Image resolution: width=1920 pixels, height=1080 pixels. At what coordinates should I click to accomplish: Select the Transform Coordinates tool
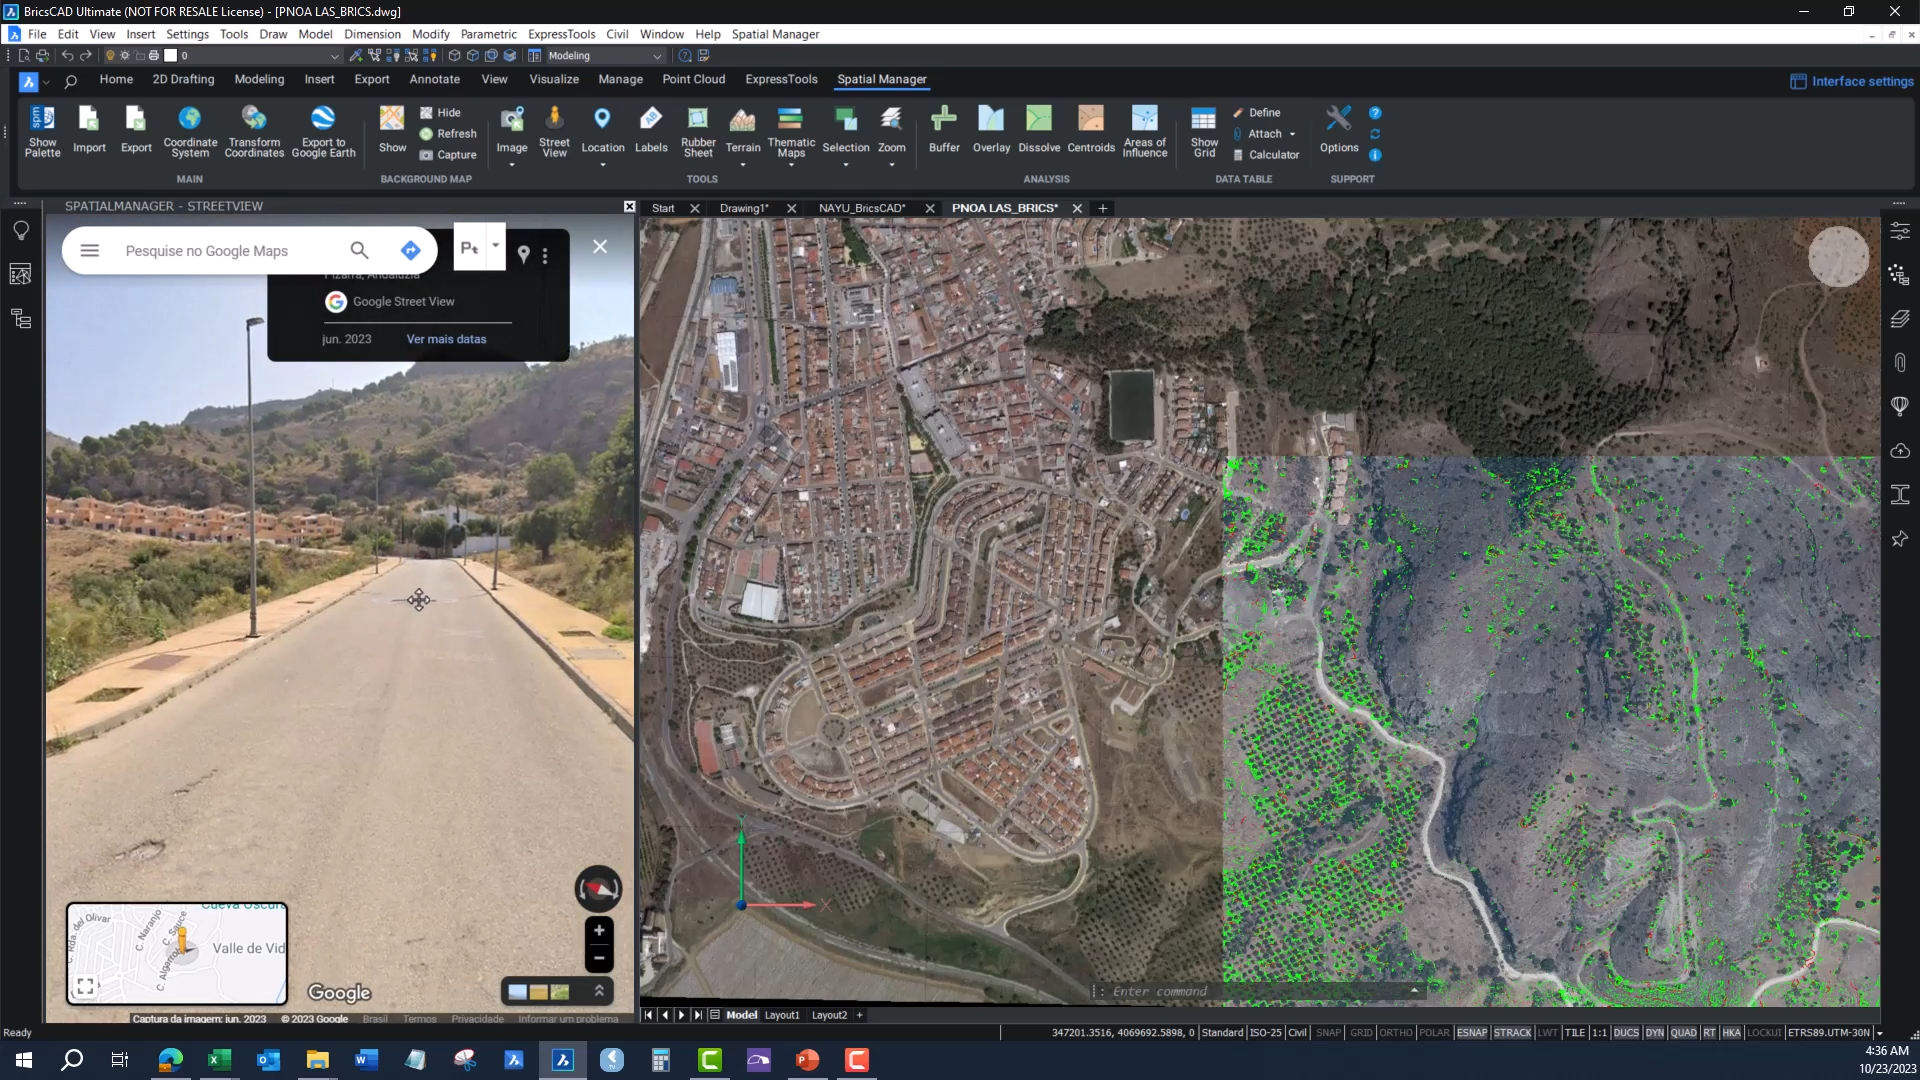point(253,131)
